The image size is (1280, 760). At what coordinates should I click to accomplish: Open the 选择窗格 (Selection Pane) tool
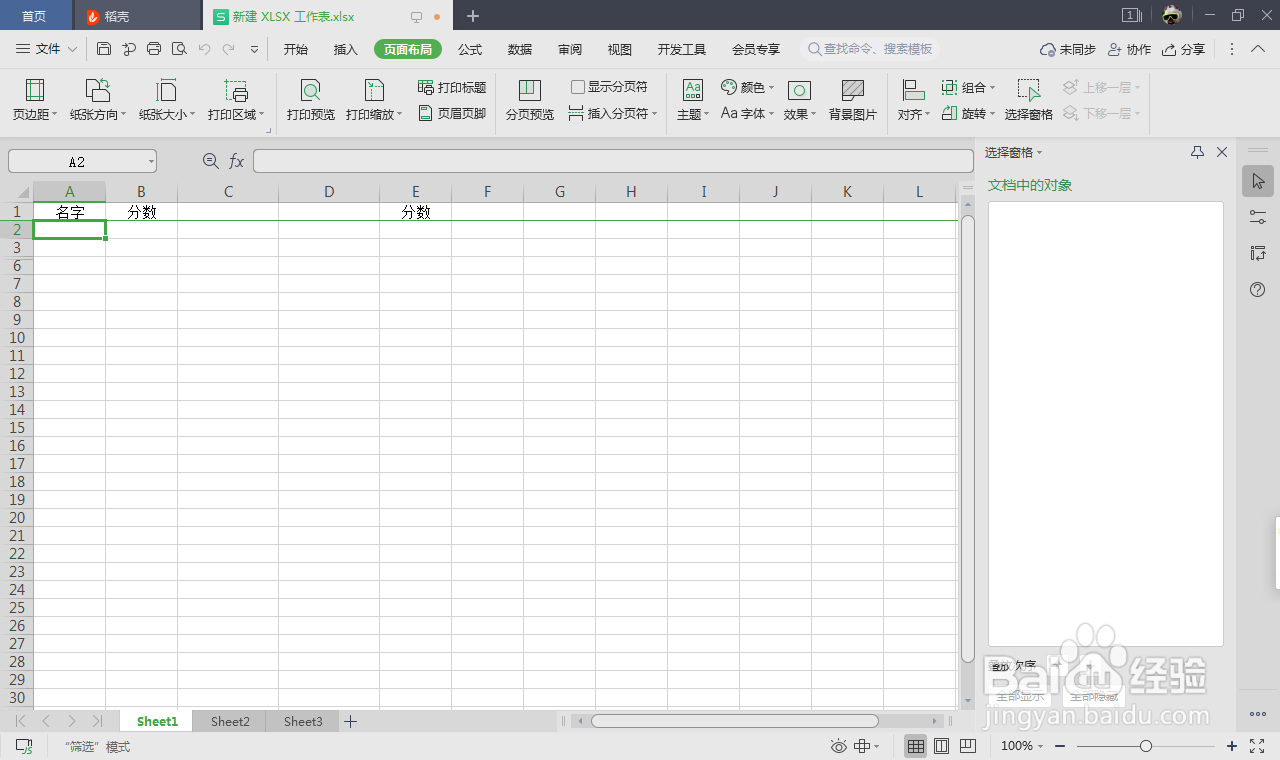tap(1028, 99)
